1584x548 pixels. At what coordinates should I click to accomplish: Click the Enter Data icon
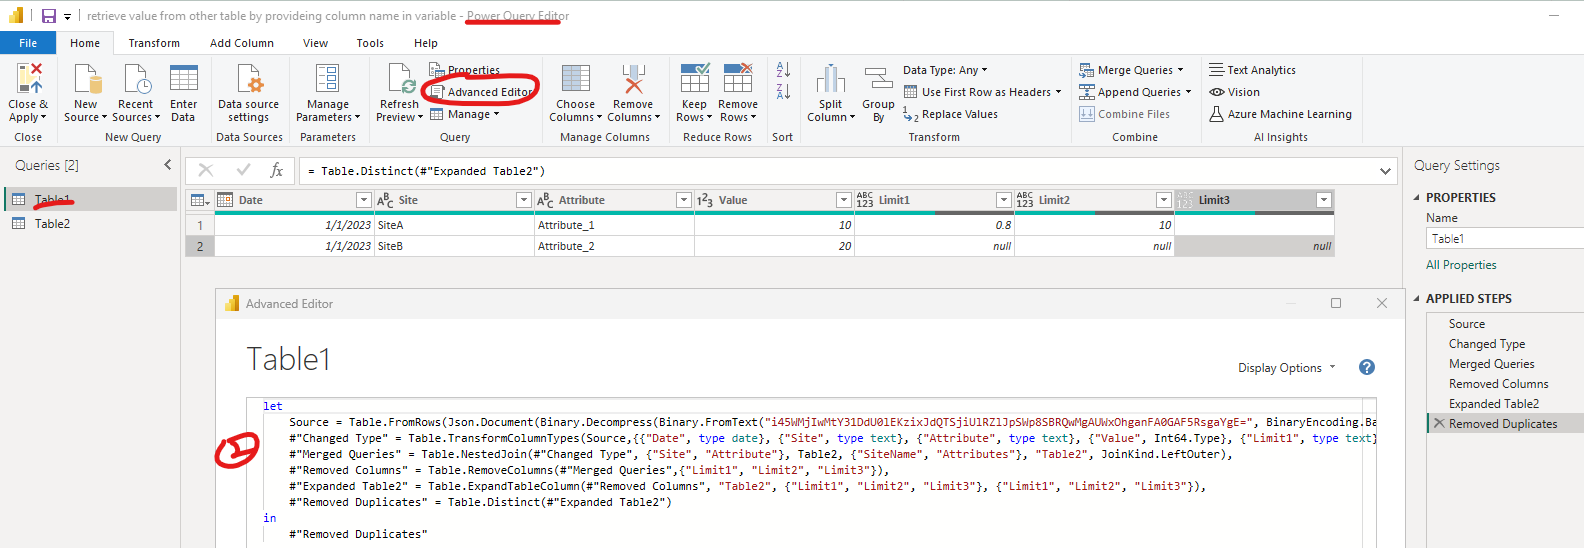(x=184, y=79)
